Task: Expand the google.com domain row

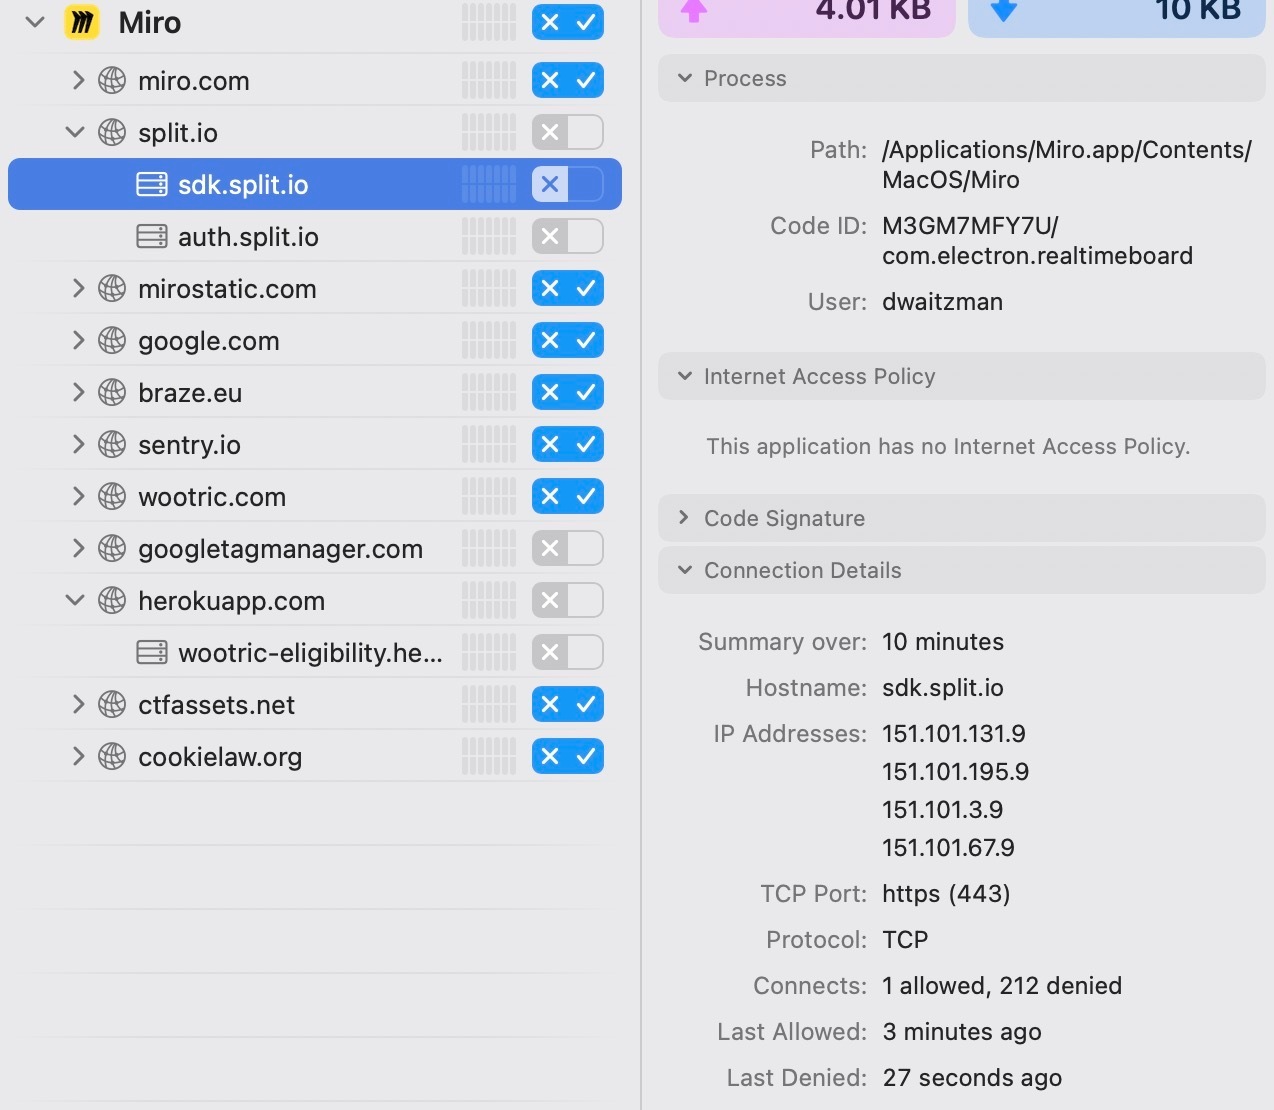Action: pyautogui.click(x=78, y=340)
